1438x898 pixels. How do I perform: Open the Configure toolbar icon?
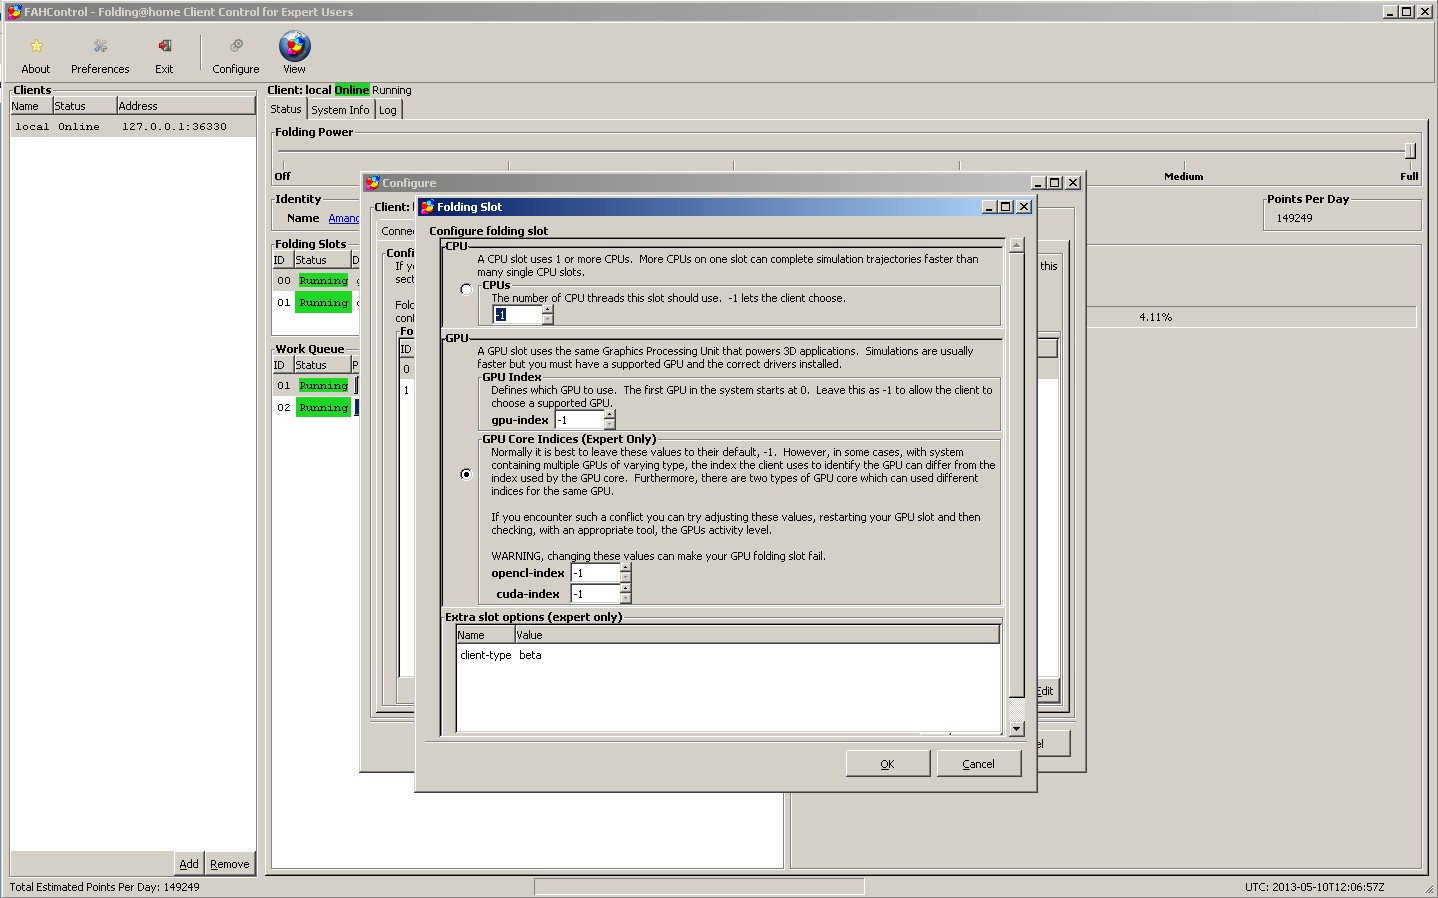[236, 46]
